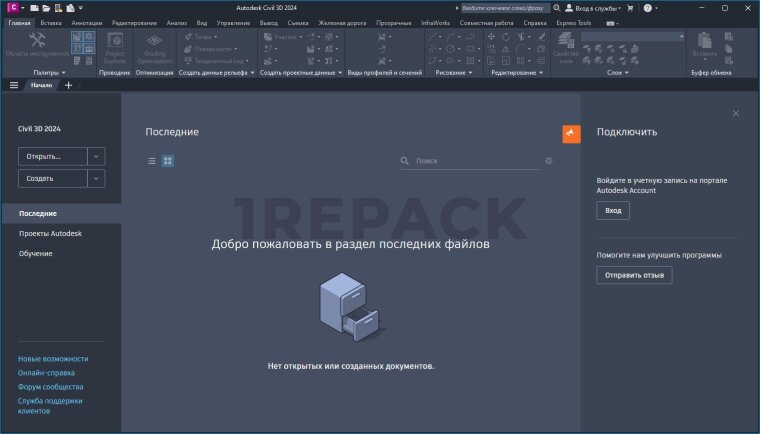Expand the Создать dropdown arrow

[x=96, y=178]
